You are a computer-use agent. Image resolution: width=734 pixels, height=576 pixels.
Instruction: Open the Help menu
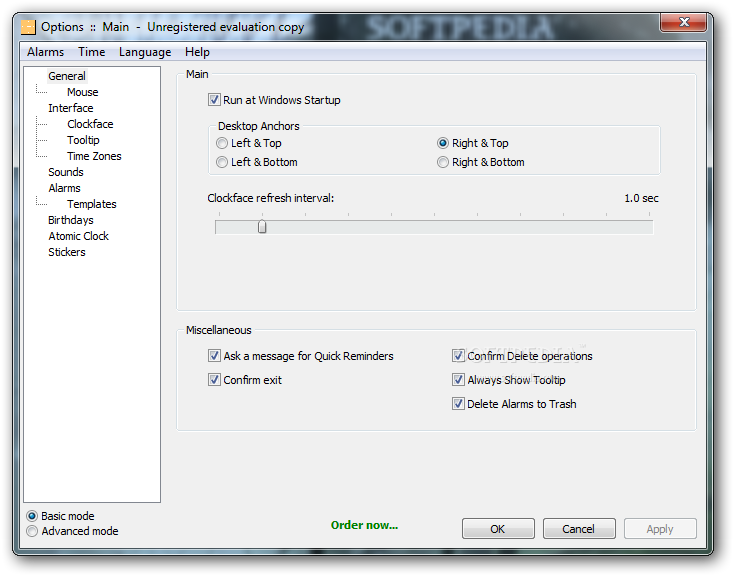click(197, 52)
